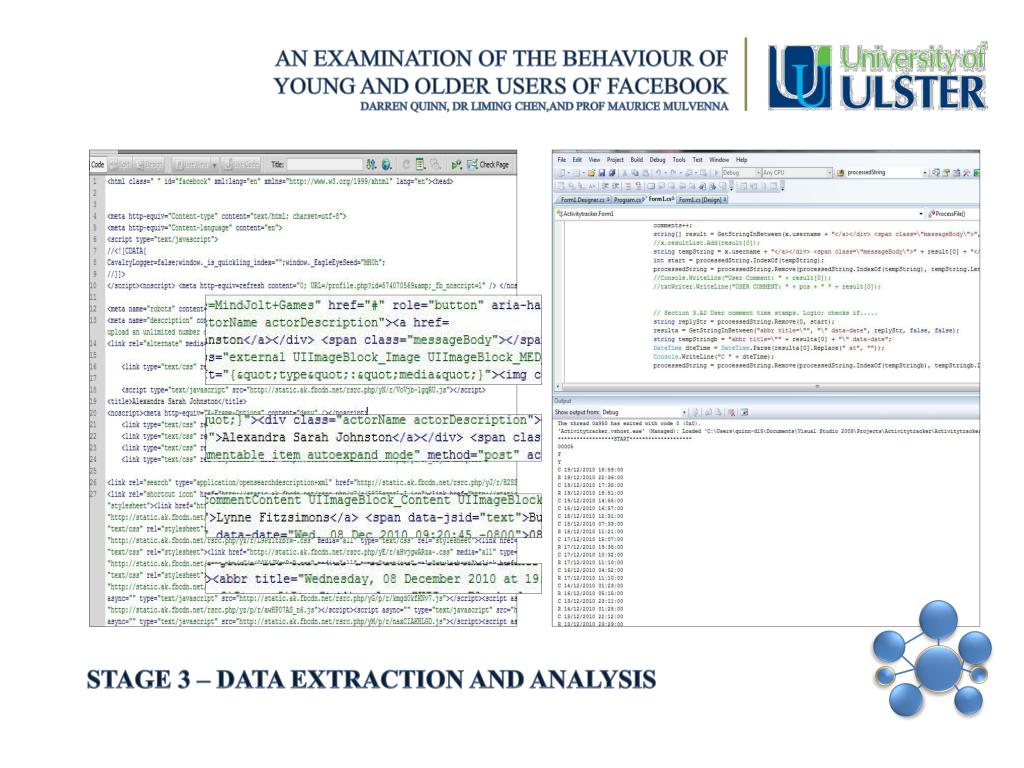The width and height of the screenshot is (1024, 768).
Task: Click the Toggle Word Wrap icon in Output
Action: point(744,413)
